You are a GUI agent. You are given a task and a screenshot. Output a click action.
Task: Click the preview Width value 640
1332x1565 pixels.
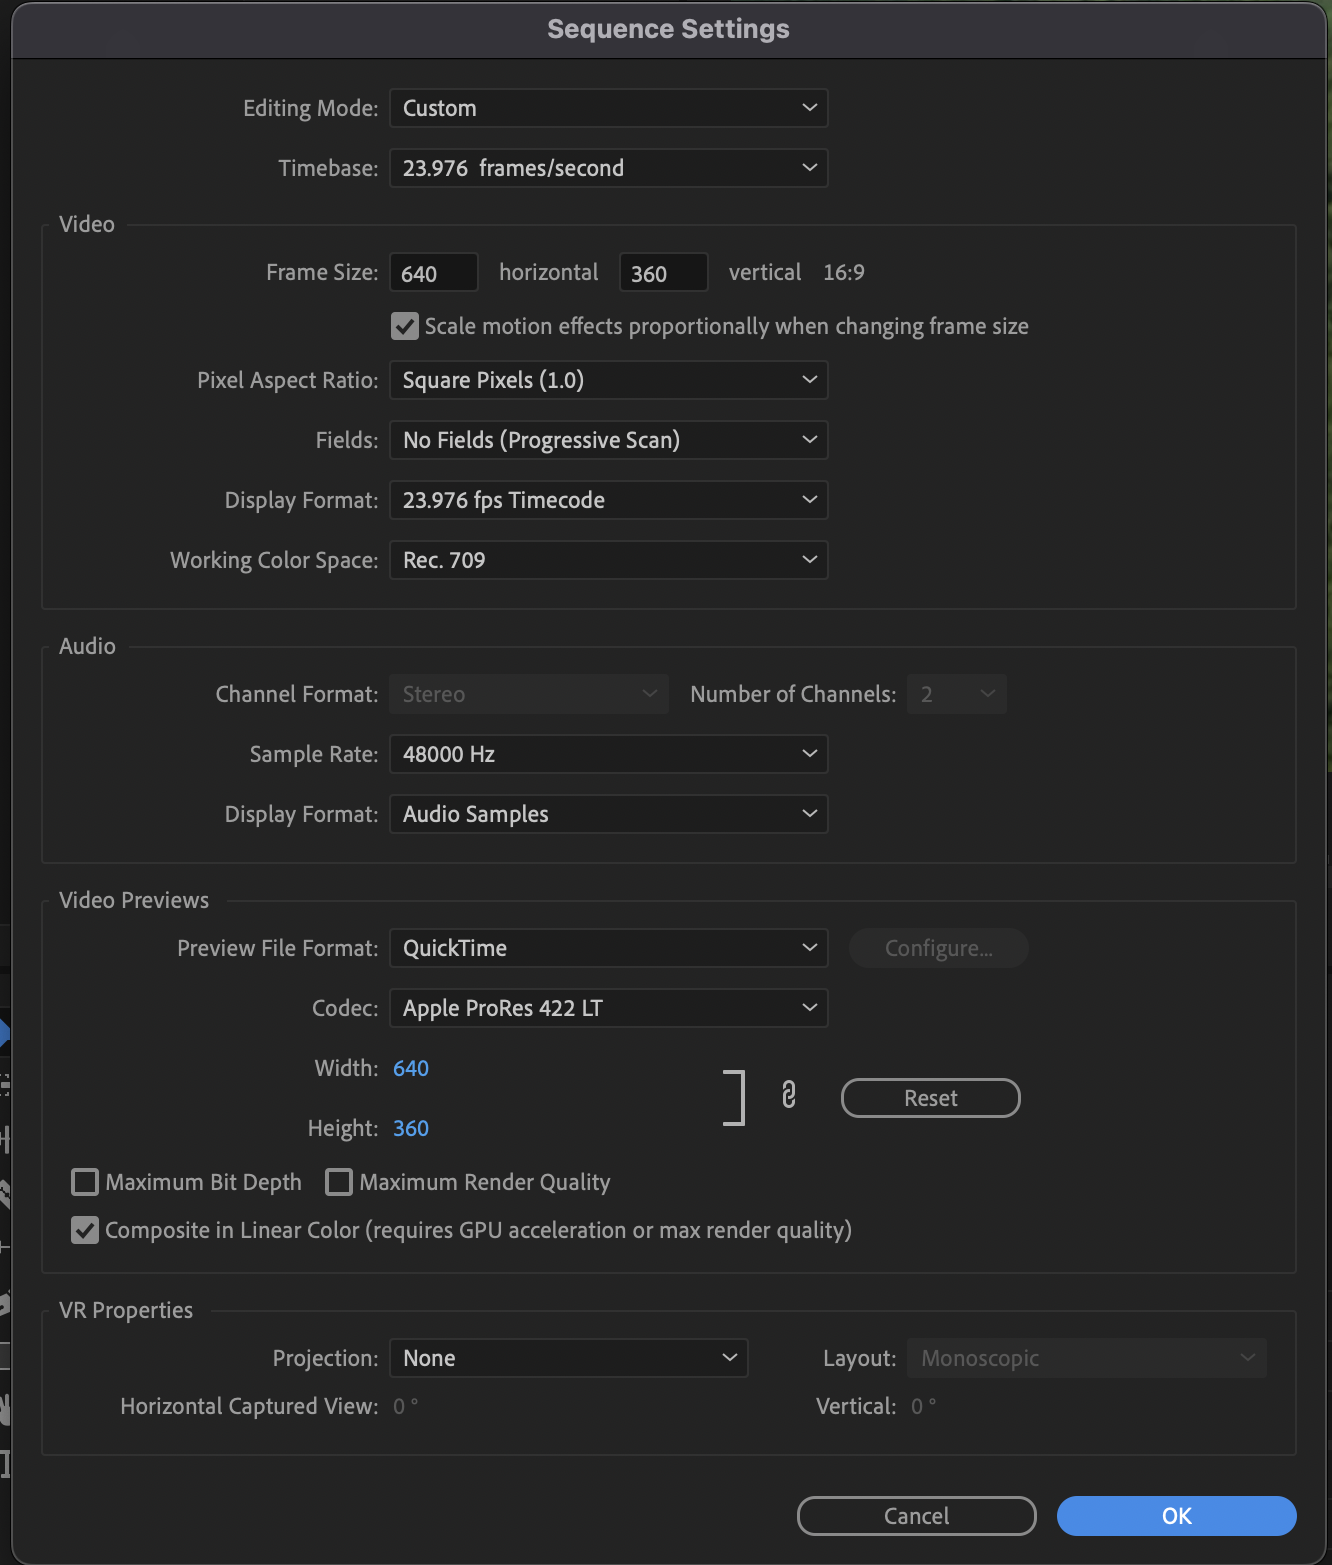click(411, 1068)
